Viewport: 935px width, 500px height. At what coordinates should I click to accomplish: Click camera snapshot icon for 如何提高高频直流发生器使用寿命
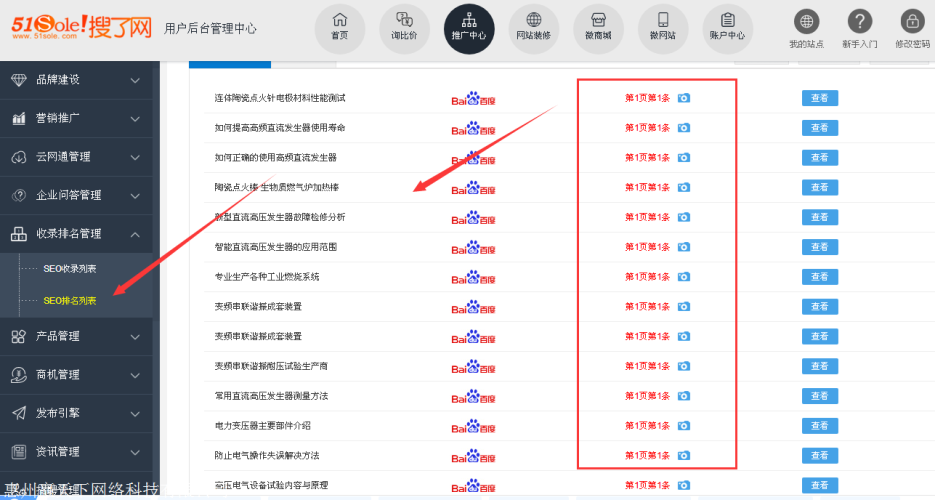pyautogui.click(x=684, y=128)
